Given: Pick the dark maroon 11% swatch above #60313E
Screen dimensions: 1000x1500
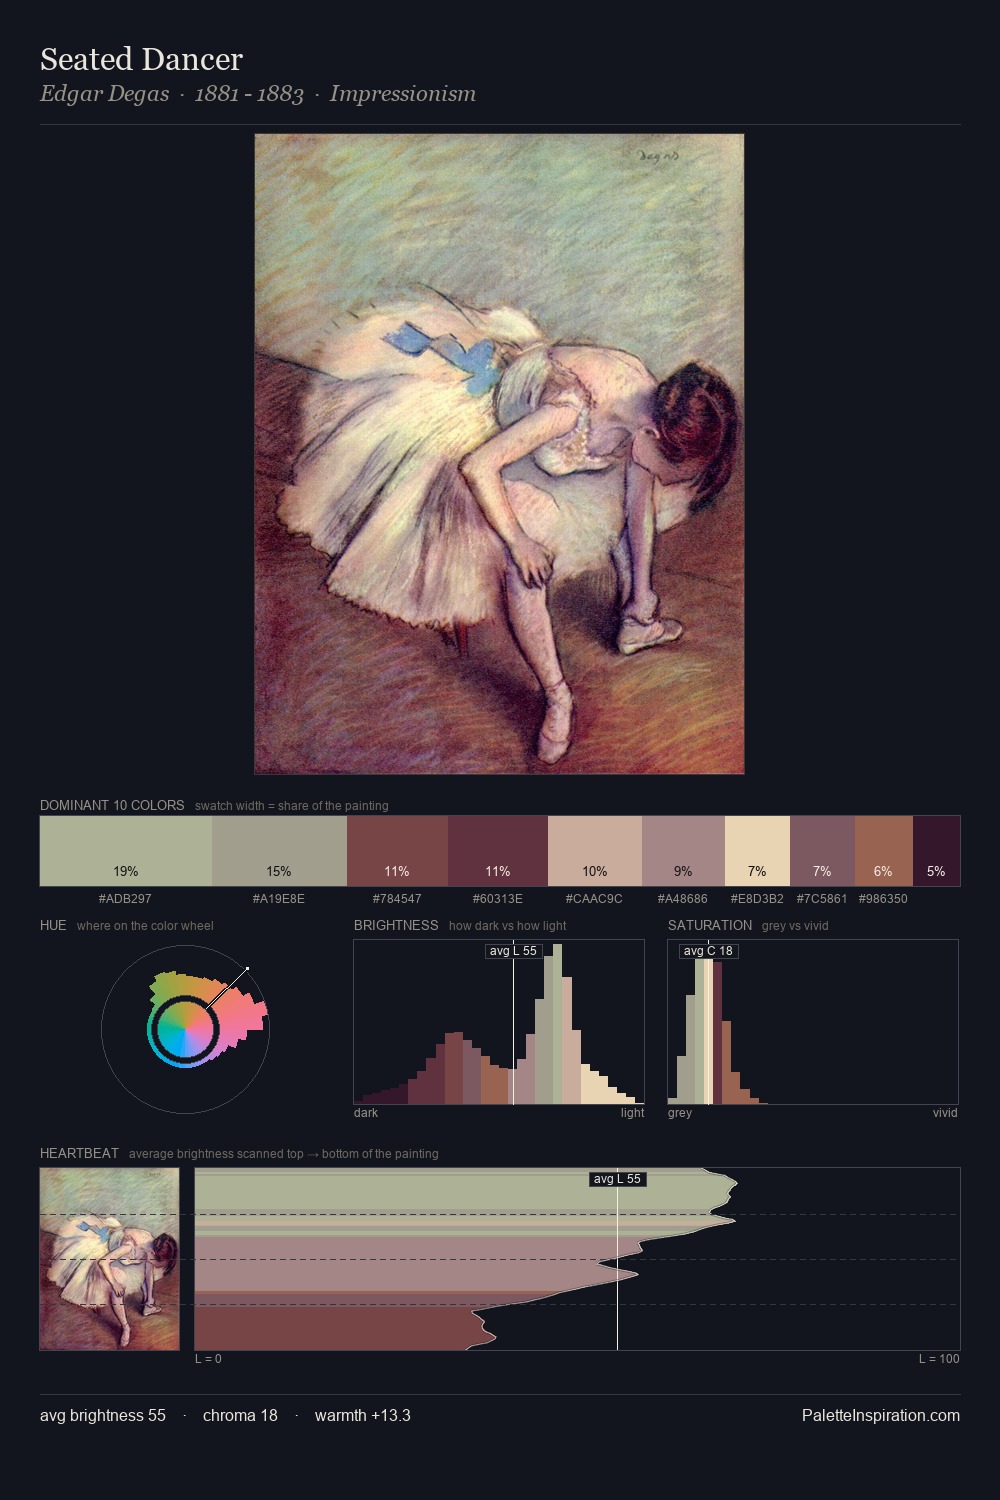Looking at the screenshot, I should [x=498, y=851].
